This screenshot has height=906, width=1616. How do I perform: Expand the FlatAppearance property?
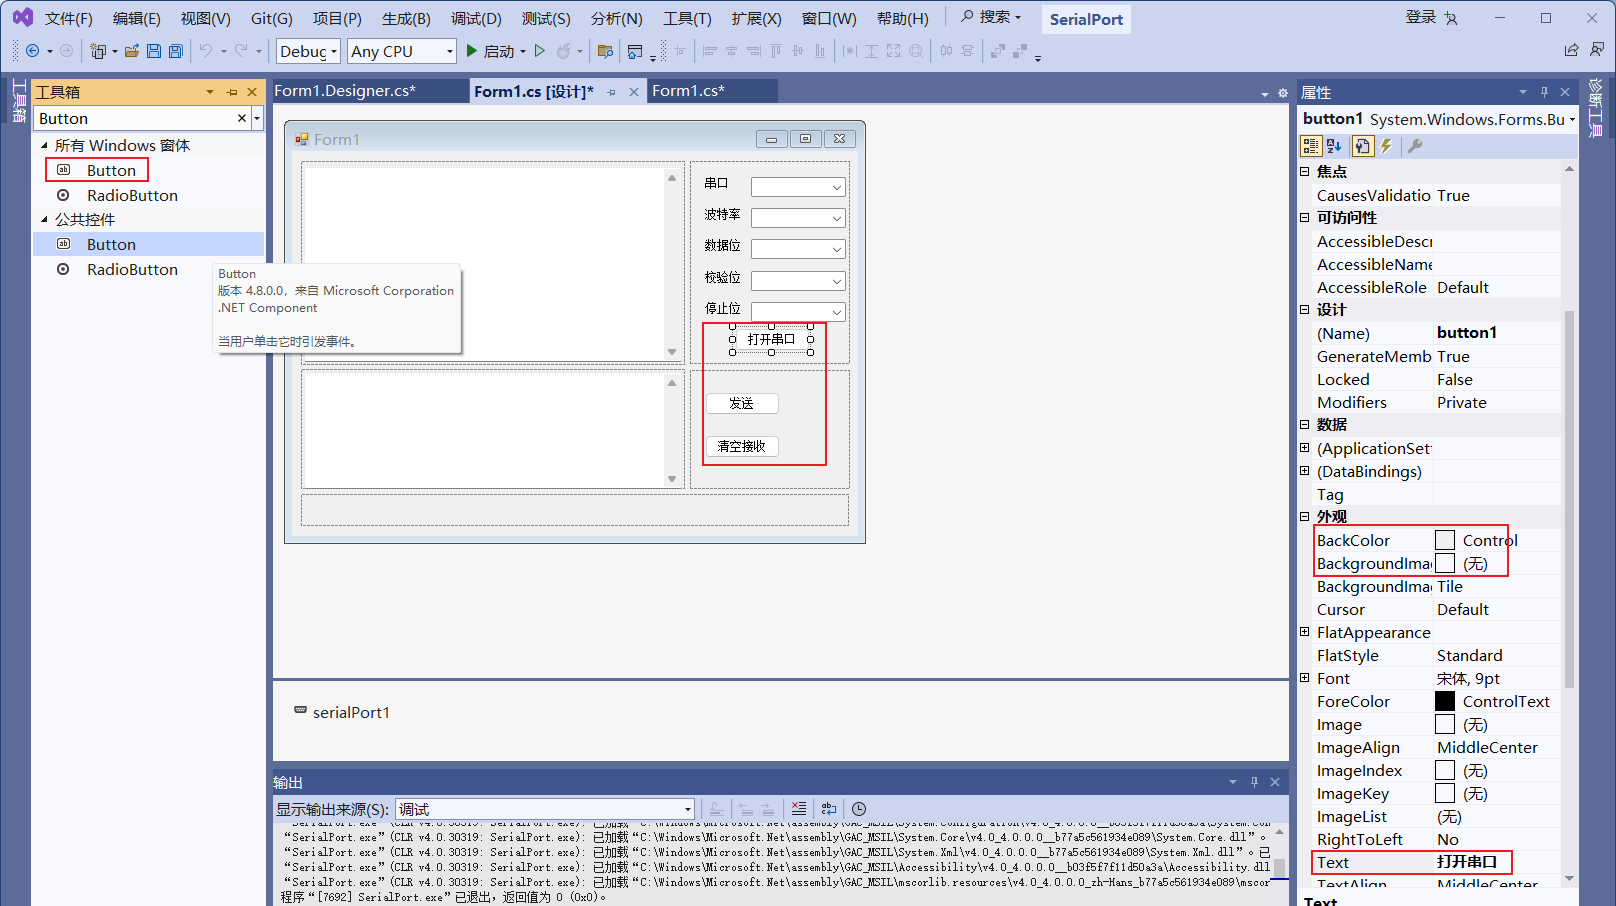[x=1304, y=632]
